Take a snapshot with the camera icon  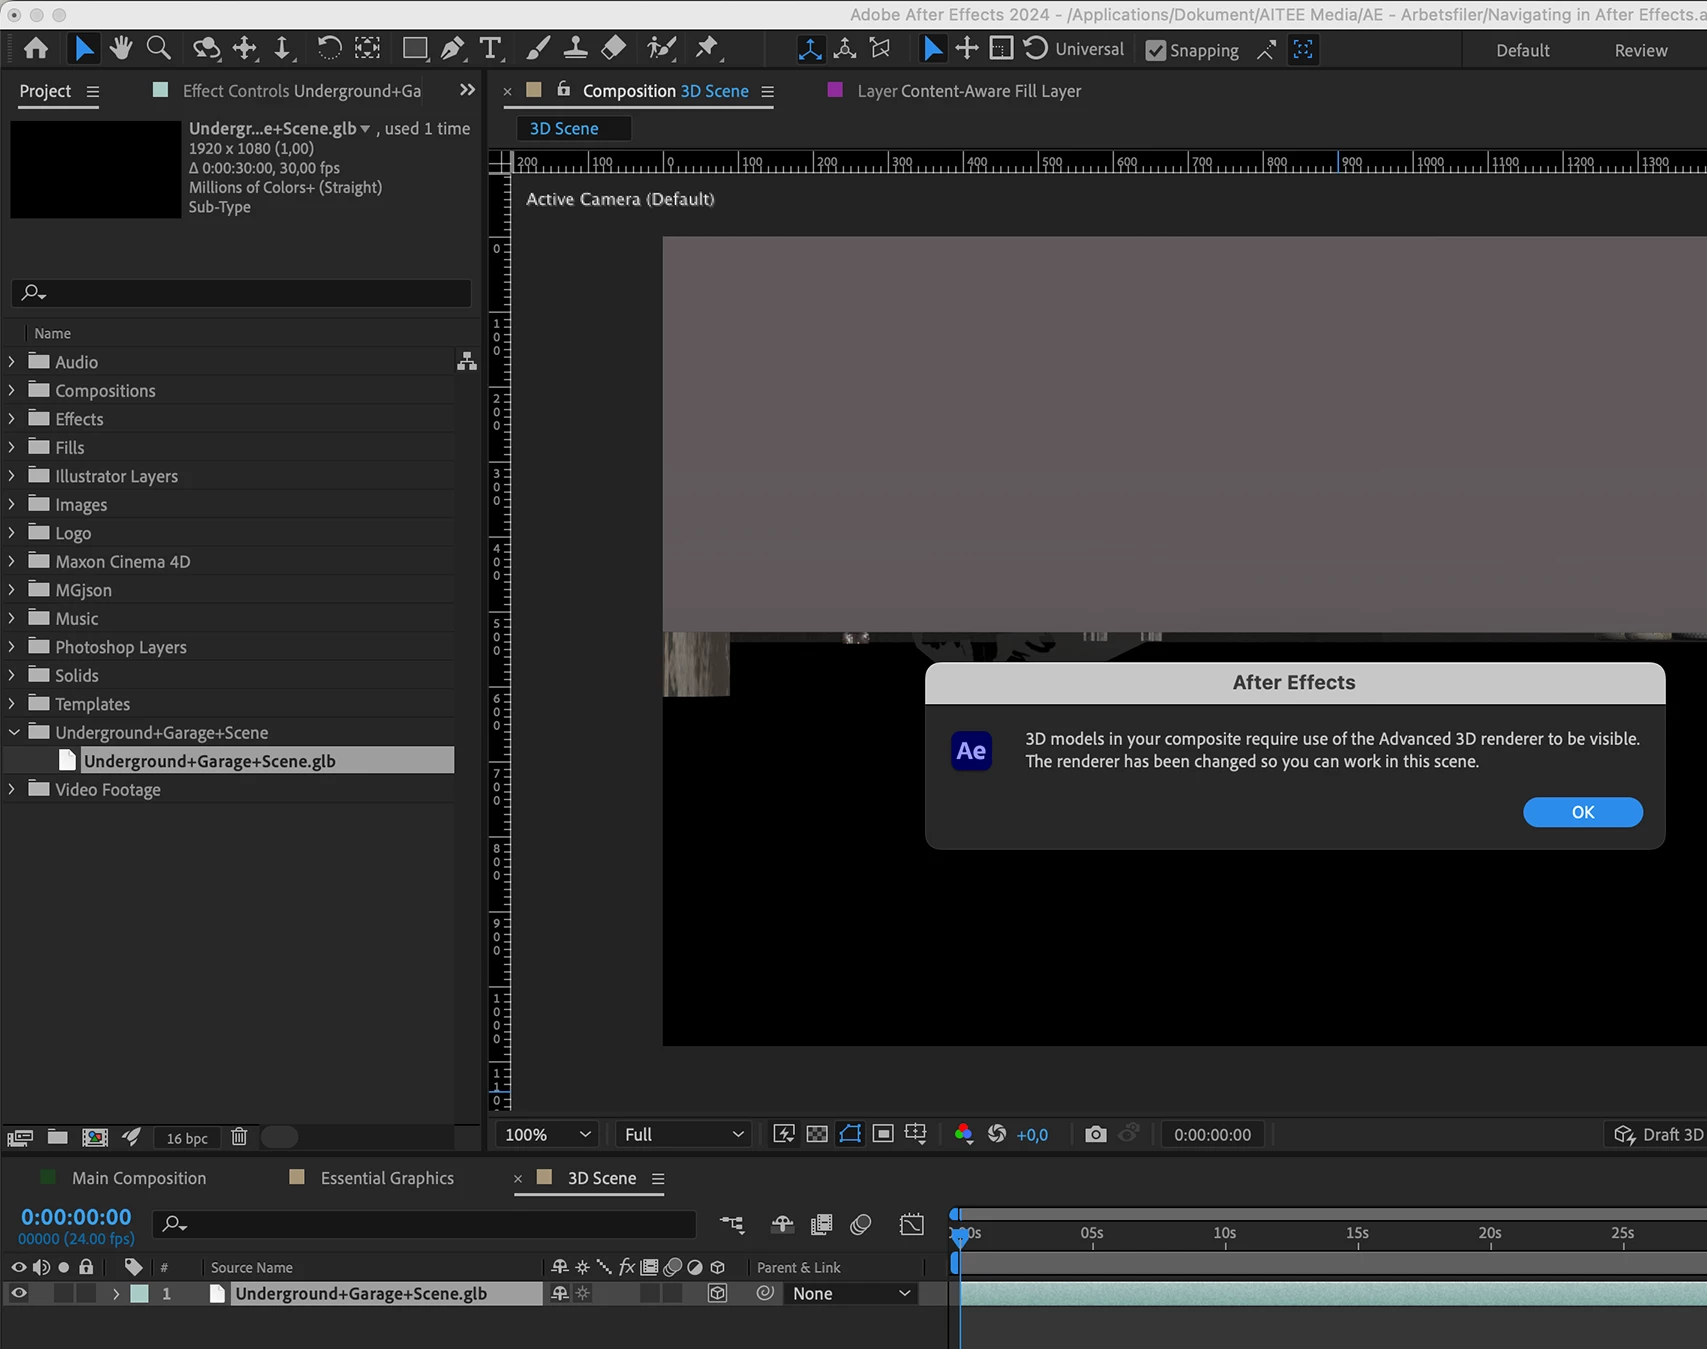1096,1134
